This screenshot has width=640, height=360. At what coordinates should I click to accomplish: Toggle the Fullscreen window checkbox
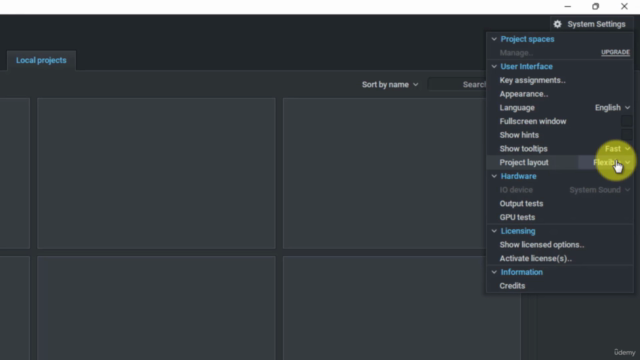[x=627, y=121]
